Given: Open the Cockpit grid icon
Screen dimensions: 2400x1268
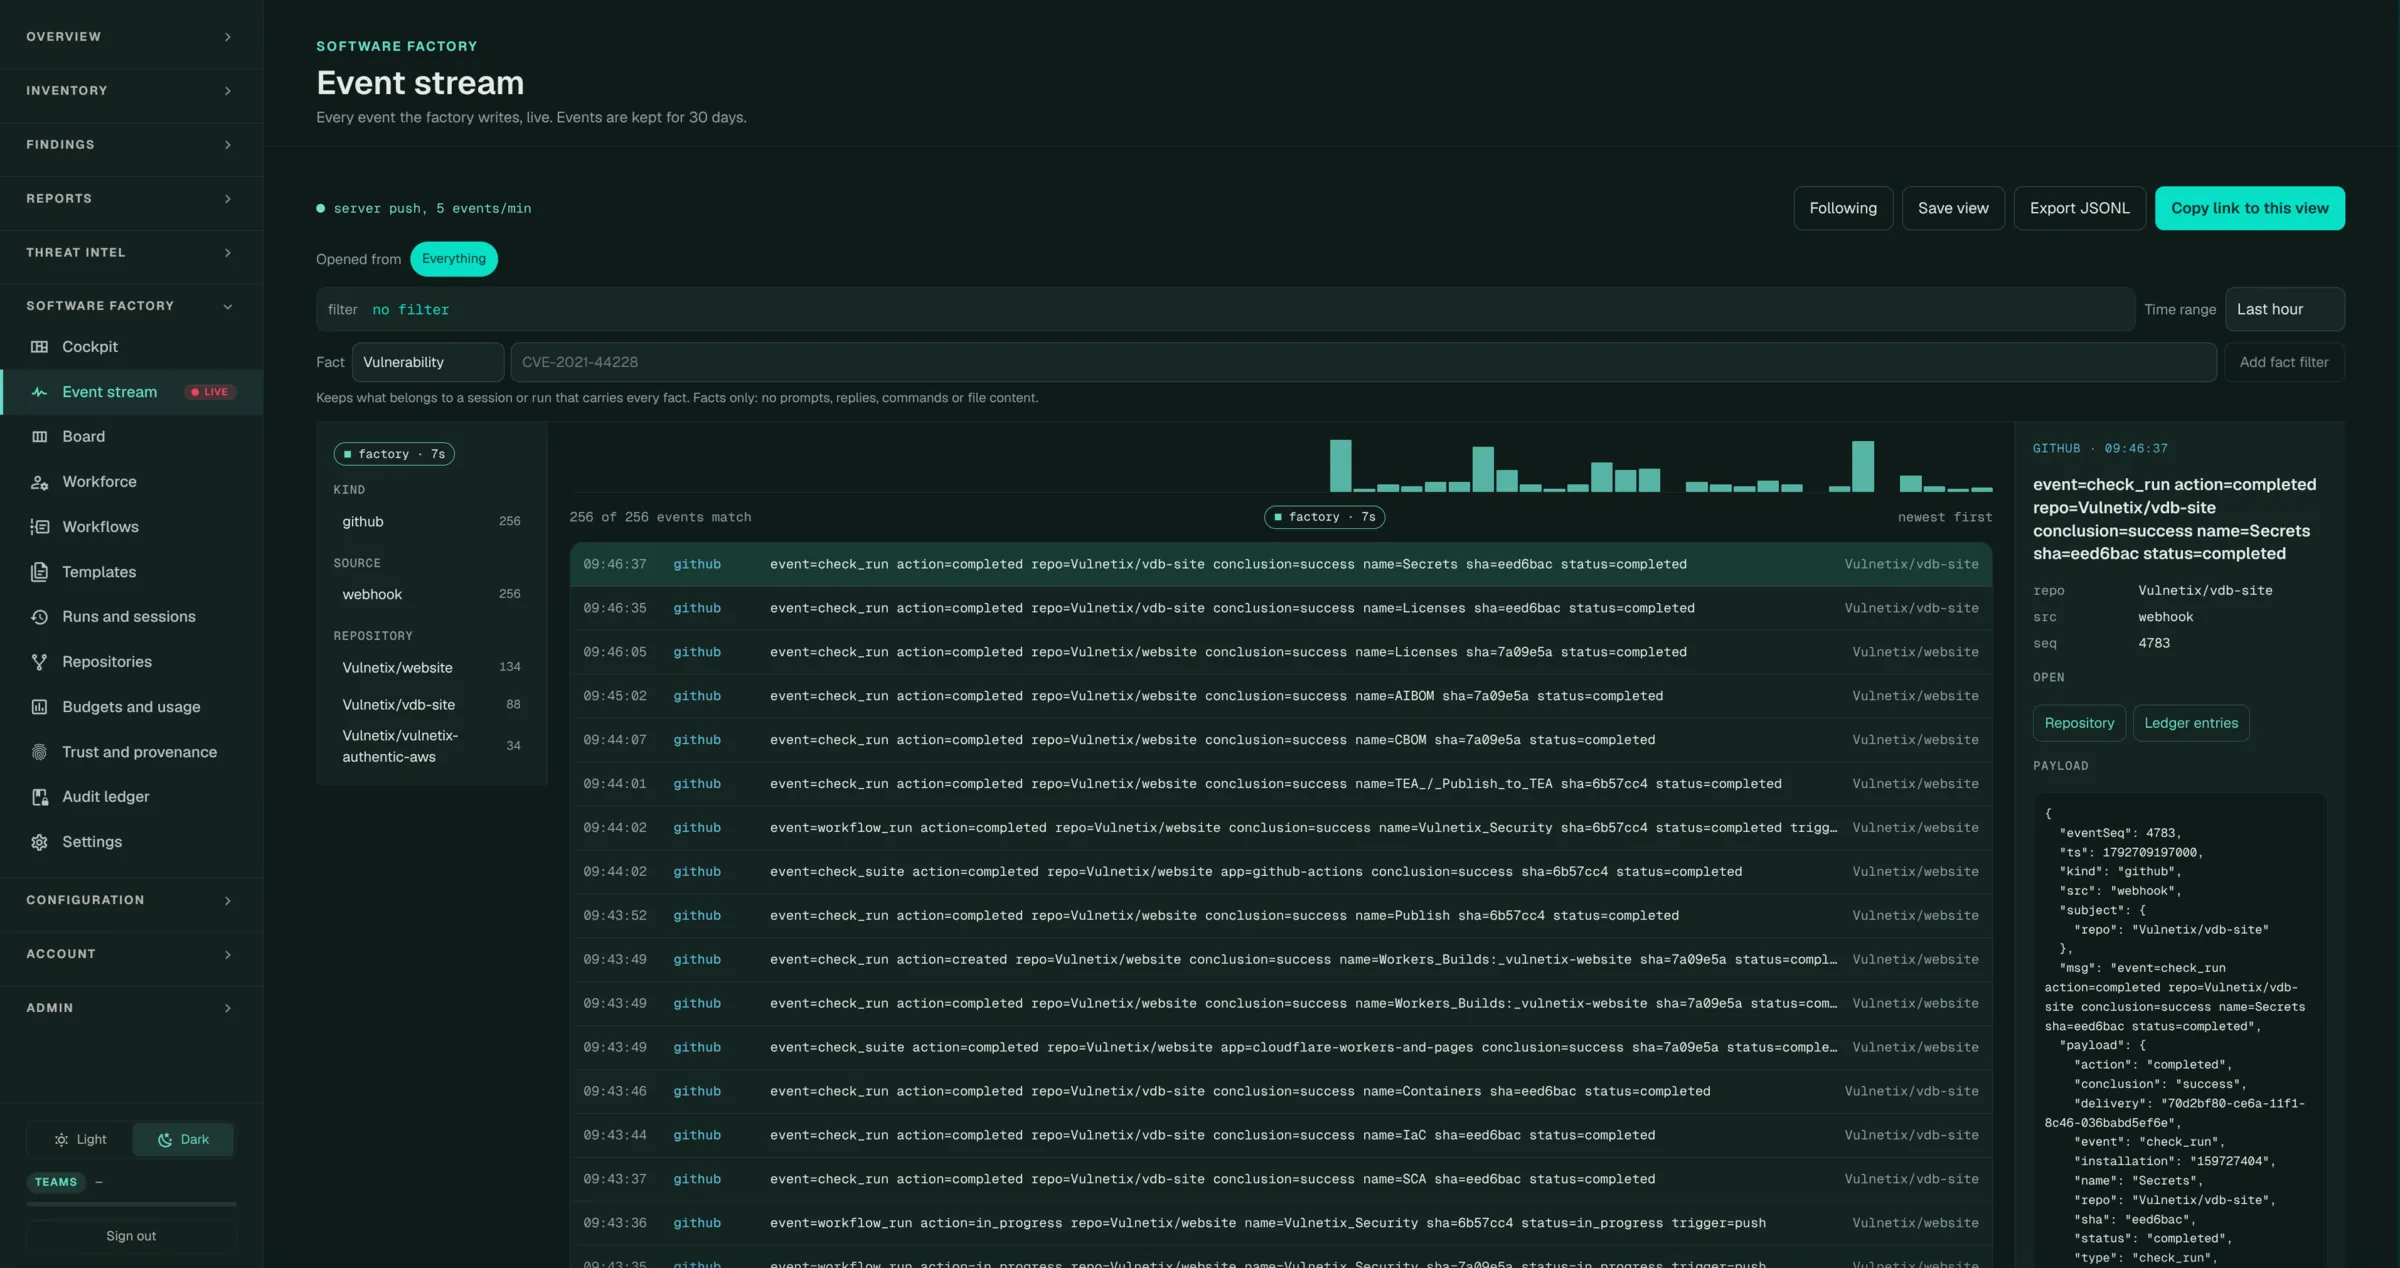Looking at the screenshot, I should point(39,346).
